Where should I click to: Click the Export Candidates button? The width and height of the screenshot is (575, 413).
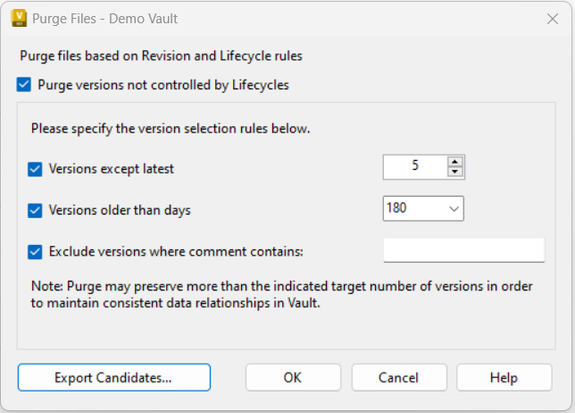(114, 377)
